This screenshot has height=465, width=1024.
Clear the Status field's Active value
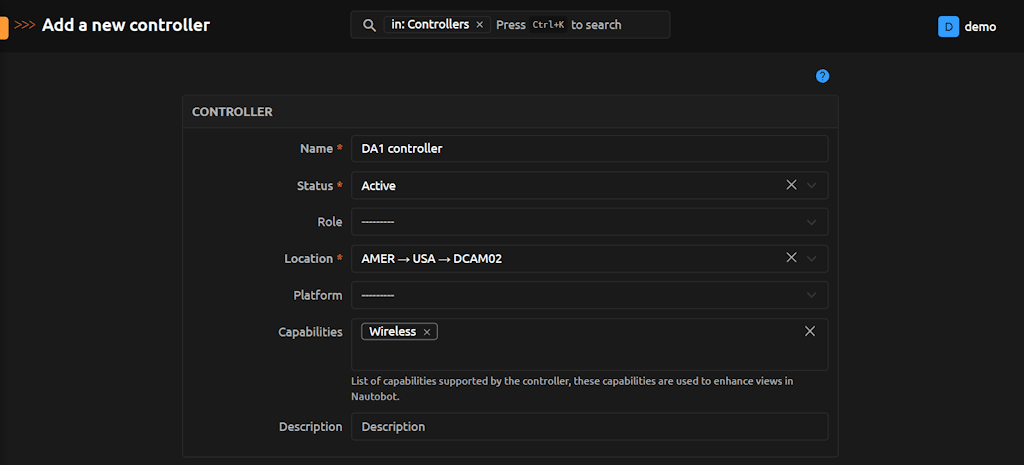[791, 185]
